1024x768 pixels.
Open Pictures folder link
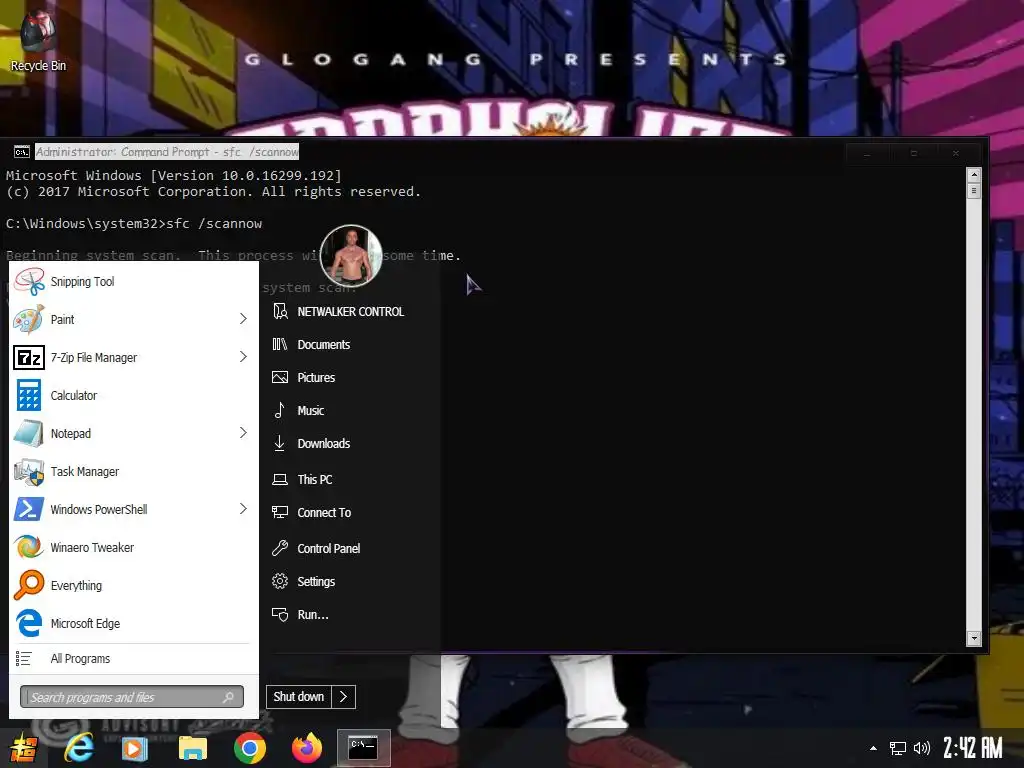point(304,377)
